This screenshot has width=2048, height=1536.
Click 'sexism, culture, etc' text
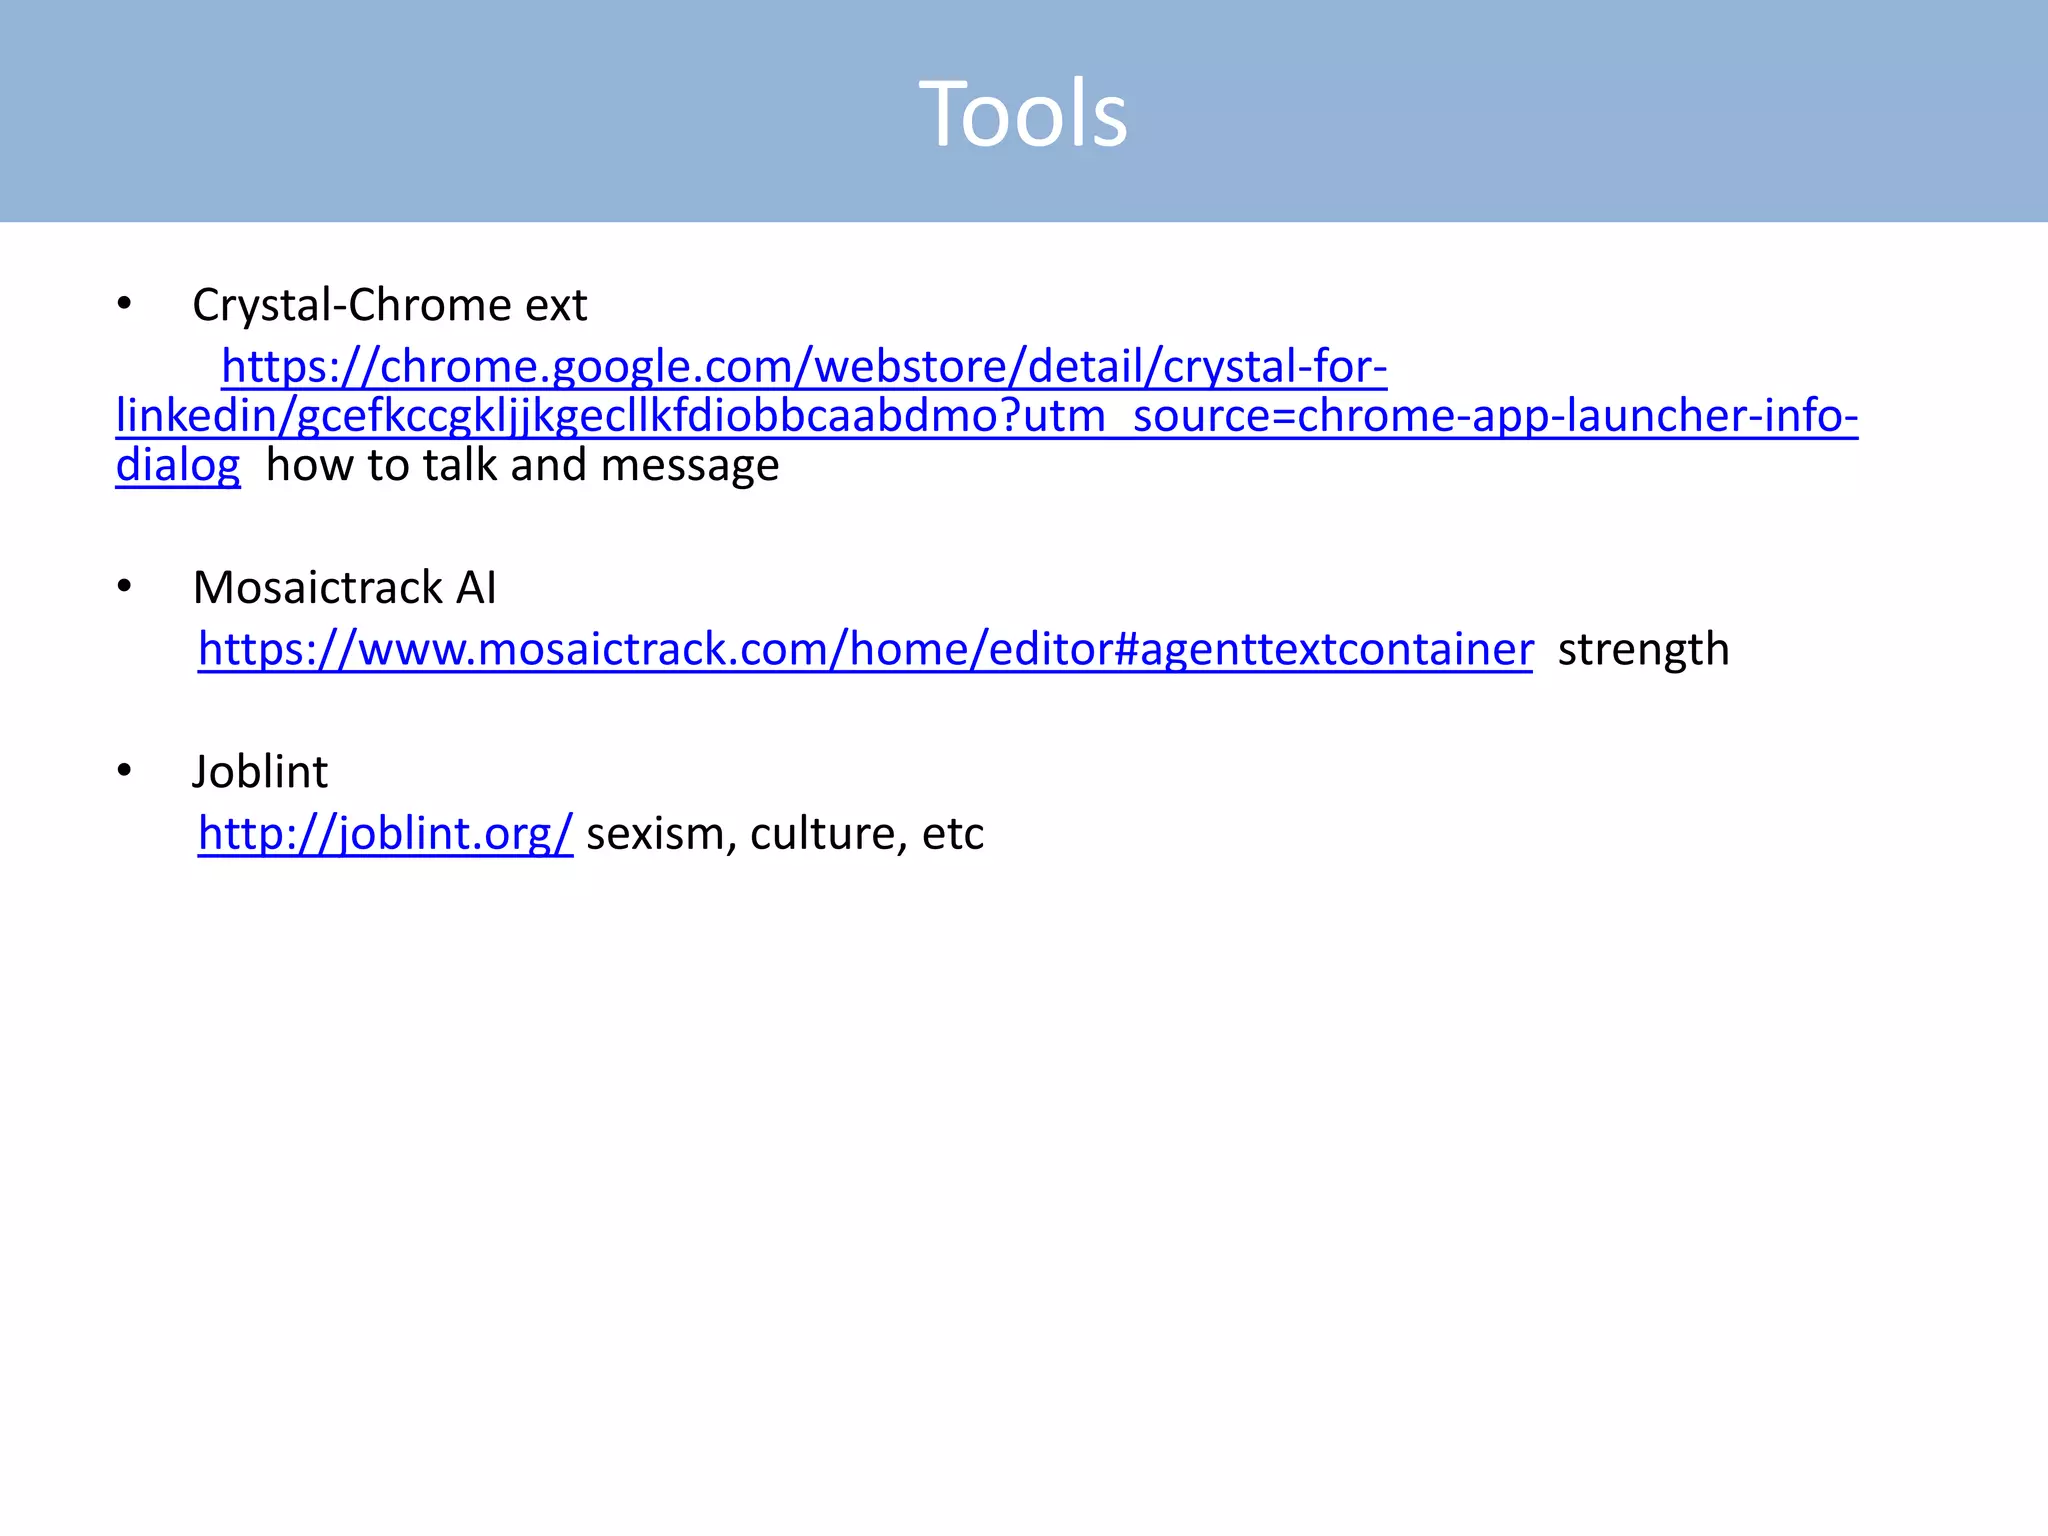pyautogui.click(x=785, y=834)
